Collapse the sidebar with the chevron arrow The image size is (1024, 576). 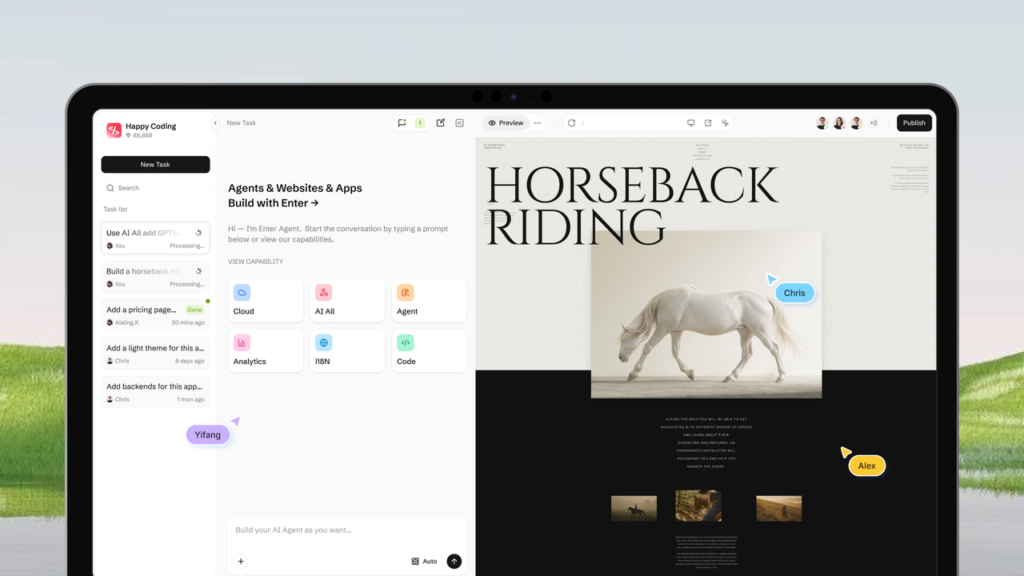pyautogui.click(x=215, y=123)
